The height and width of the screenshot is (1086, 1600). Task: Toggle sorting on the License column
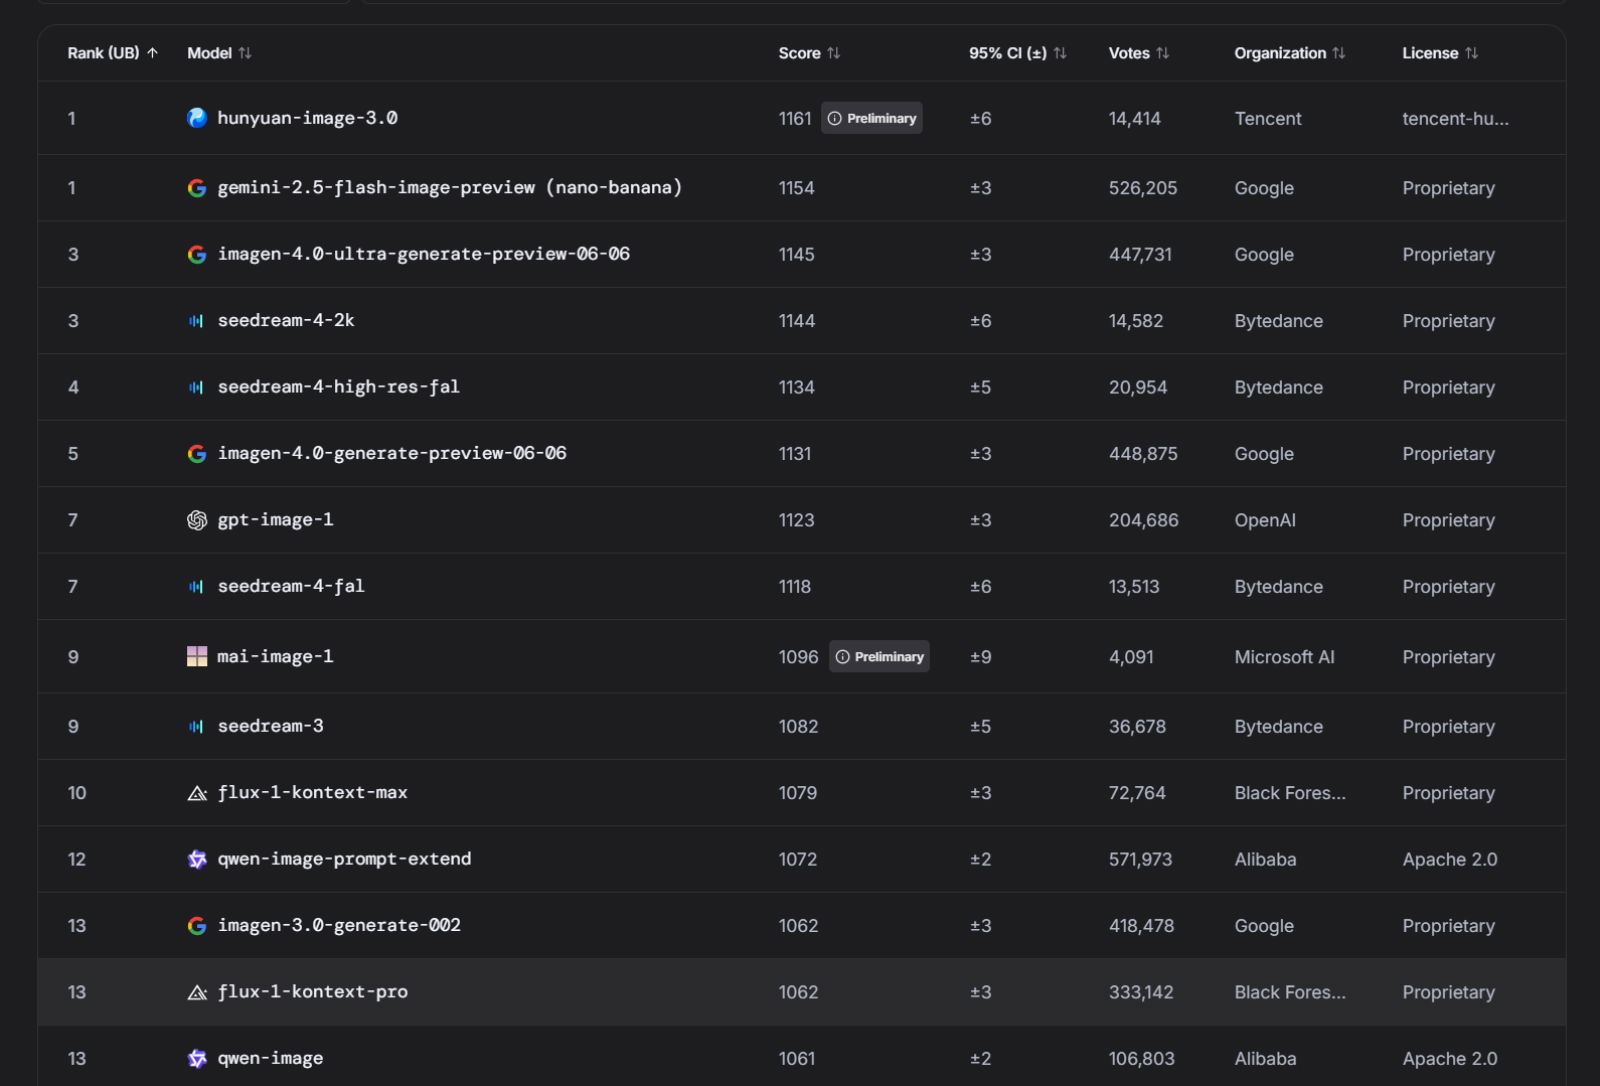click(x=1440, y=53)
